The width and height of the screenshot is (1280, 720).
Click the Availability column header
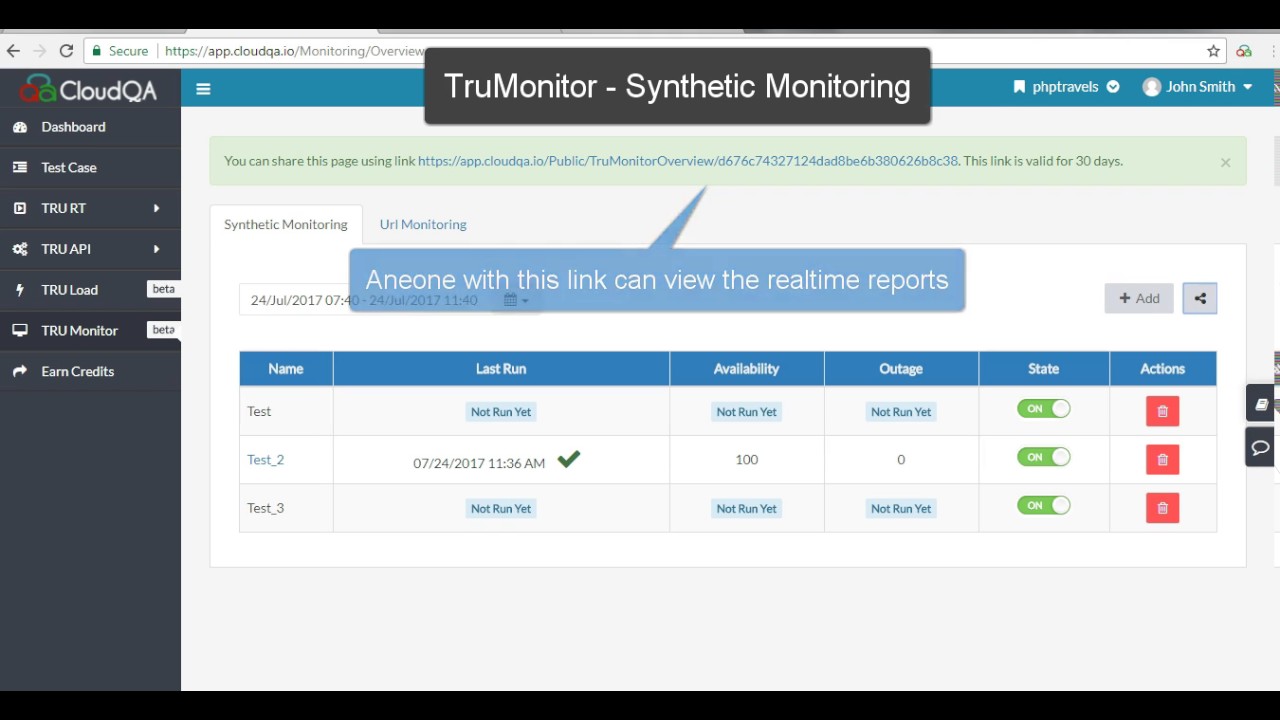(x=746, y=369)
